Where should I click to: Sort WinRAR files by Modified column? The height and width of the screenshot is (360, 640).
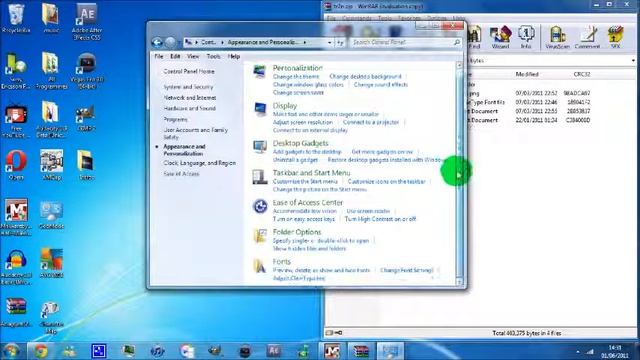click(527, 74)
